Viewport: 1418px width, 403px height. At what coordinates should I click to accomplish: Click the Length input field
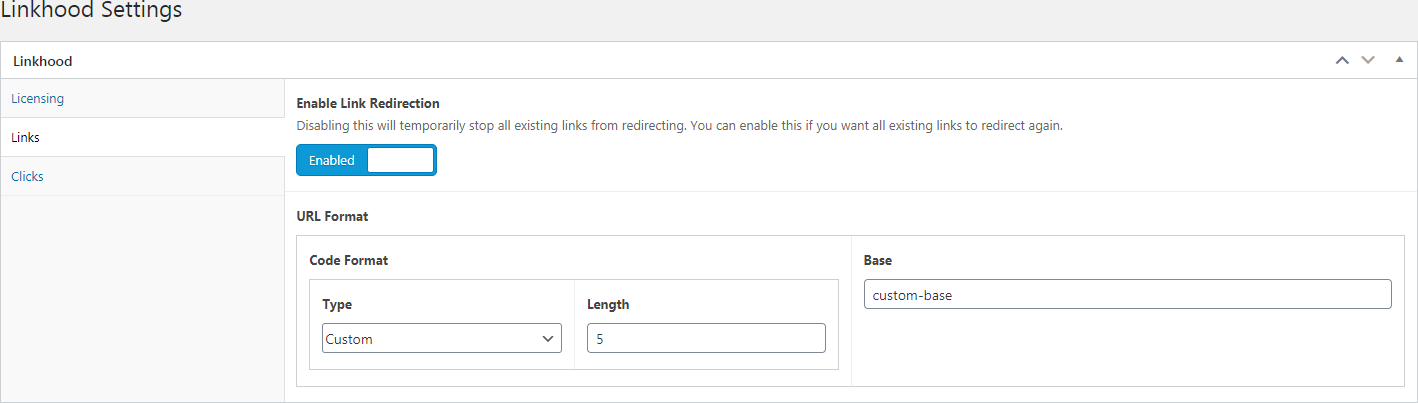click(706, 339)
